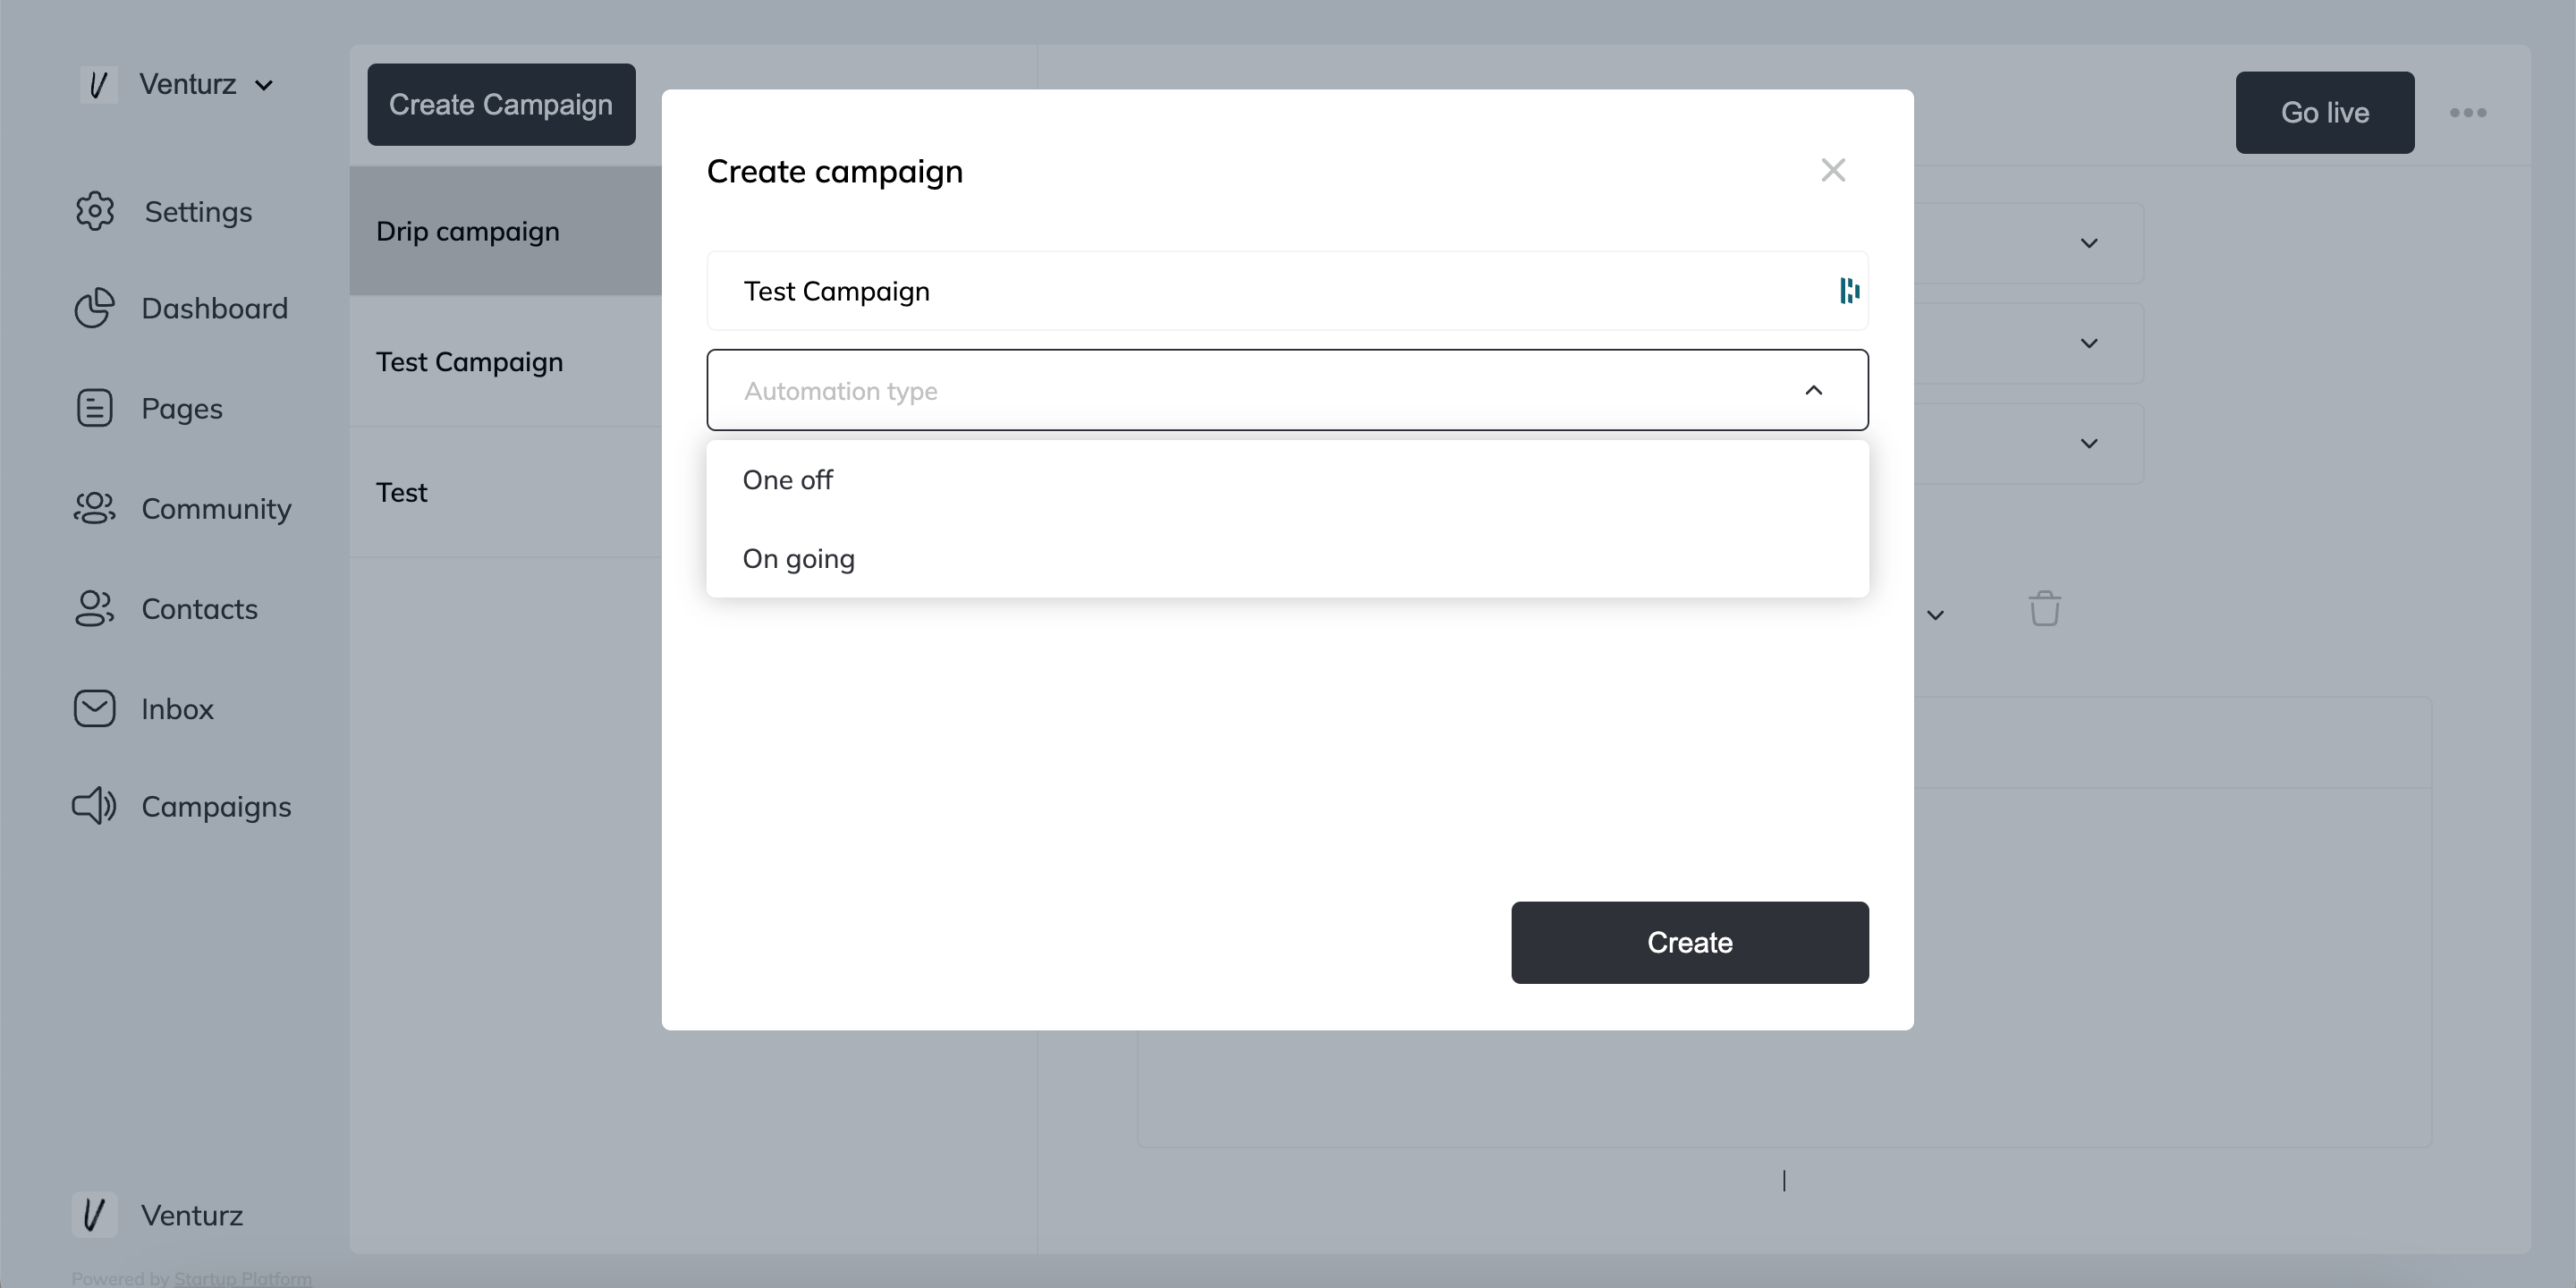The image size is (2576, 1288).
Task: Click the Venturz logo at bottom left
Action: click(x=96, y=1215)
